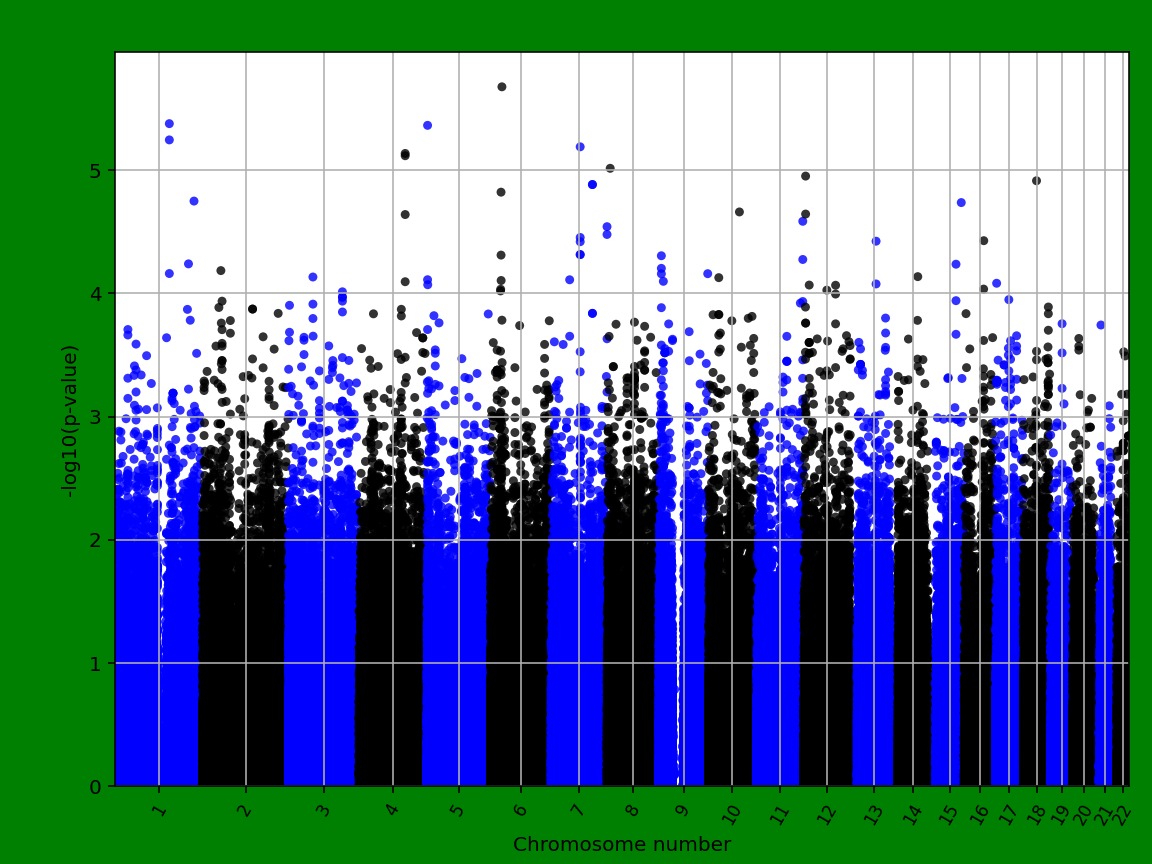Select the topmost blue point over chromosome 1
The image size is (1152, 864).
(x=170, y=121)
